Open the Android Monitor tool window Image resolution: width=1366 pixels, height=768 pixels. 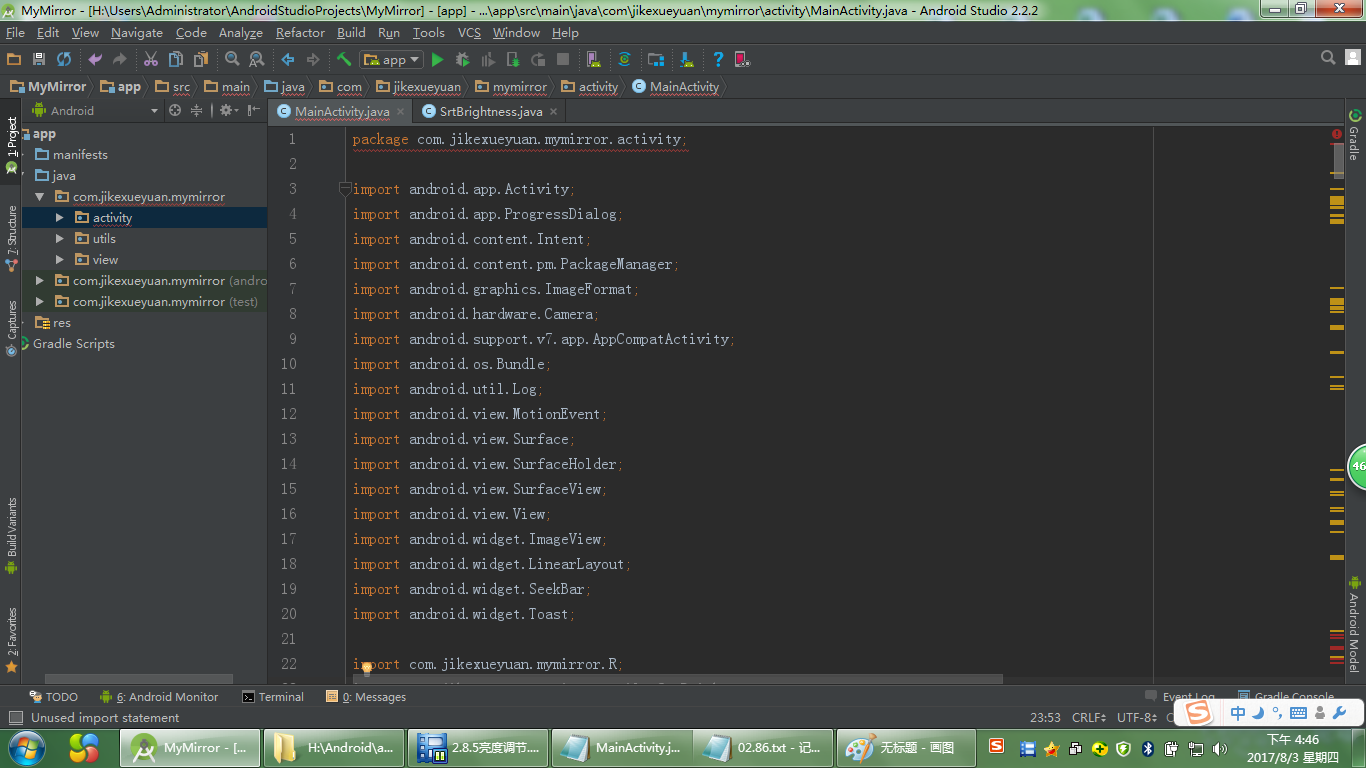pos(159,697)
